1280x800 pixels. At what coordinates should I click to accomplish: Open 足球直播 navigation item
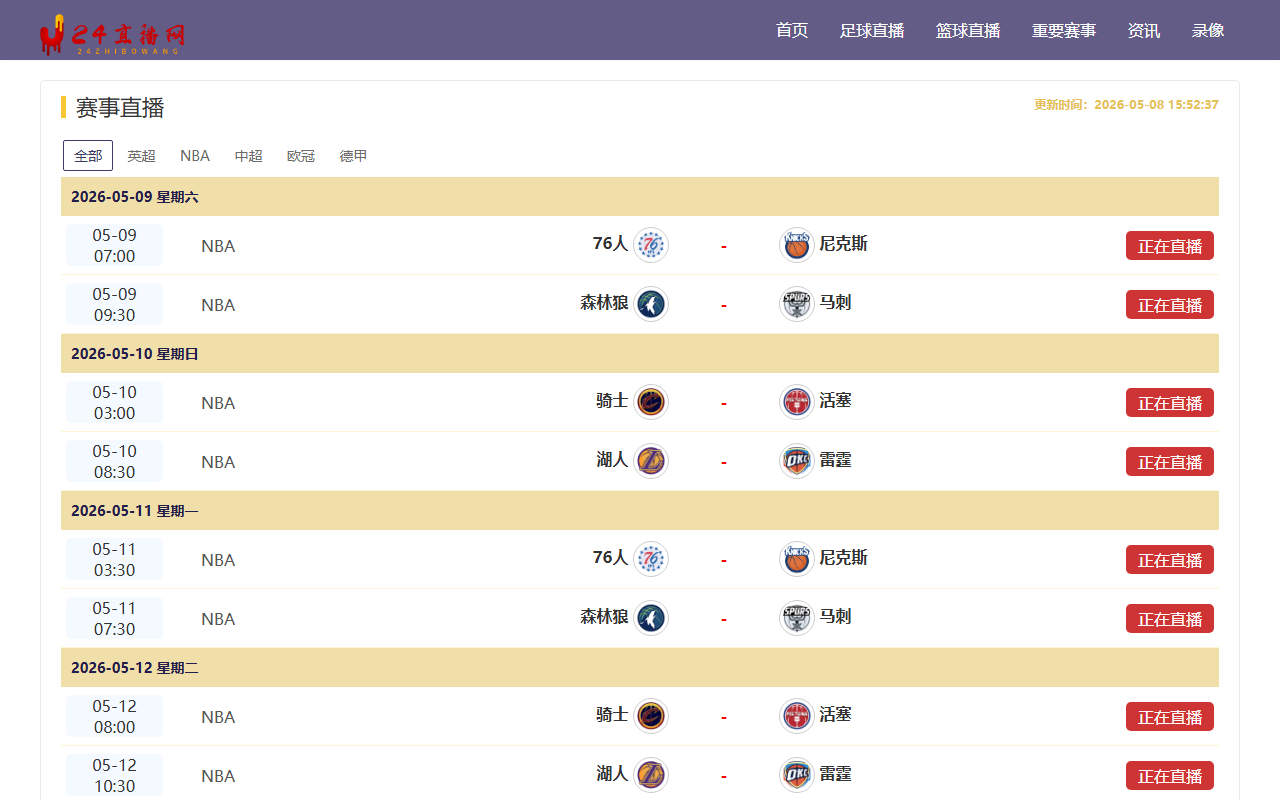click(872, 30)
